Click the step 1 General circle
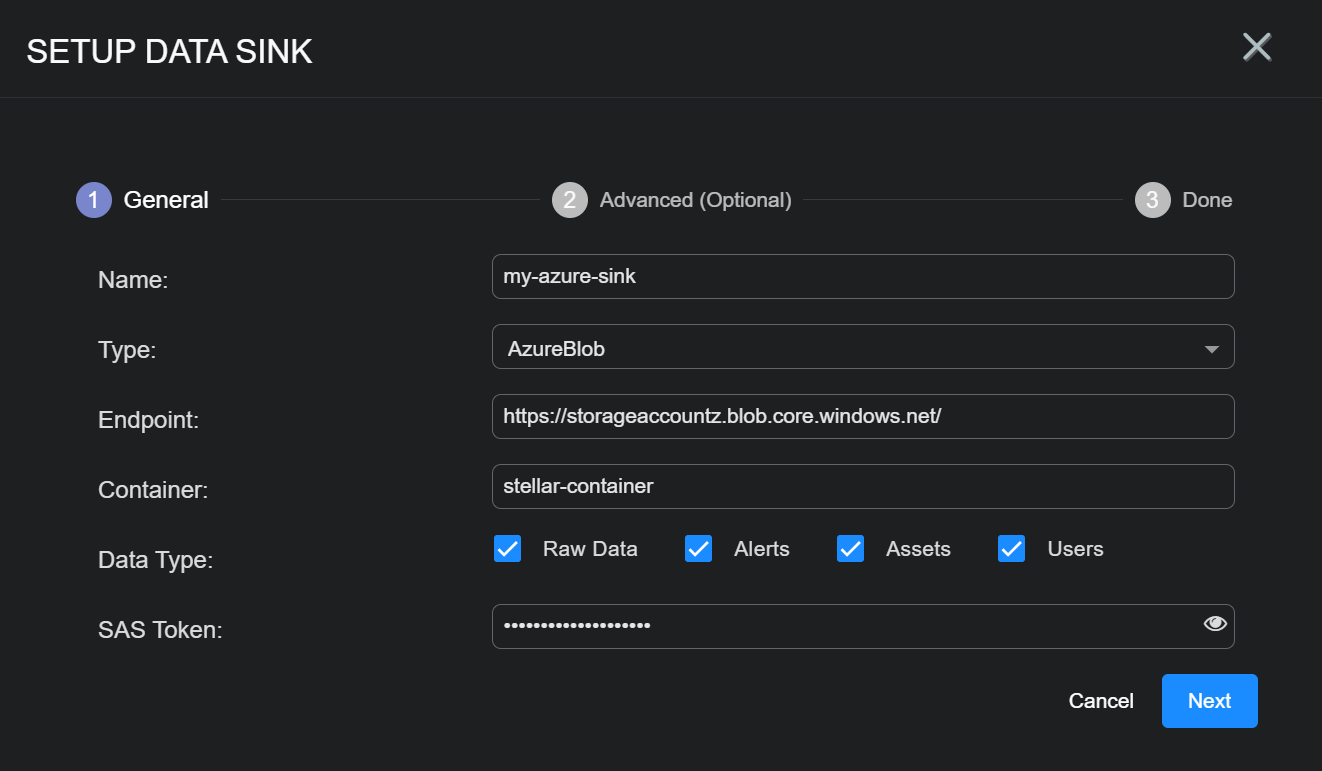1322x771 pixels. 94,200
